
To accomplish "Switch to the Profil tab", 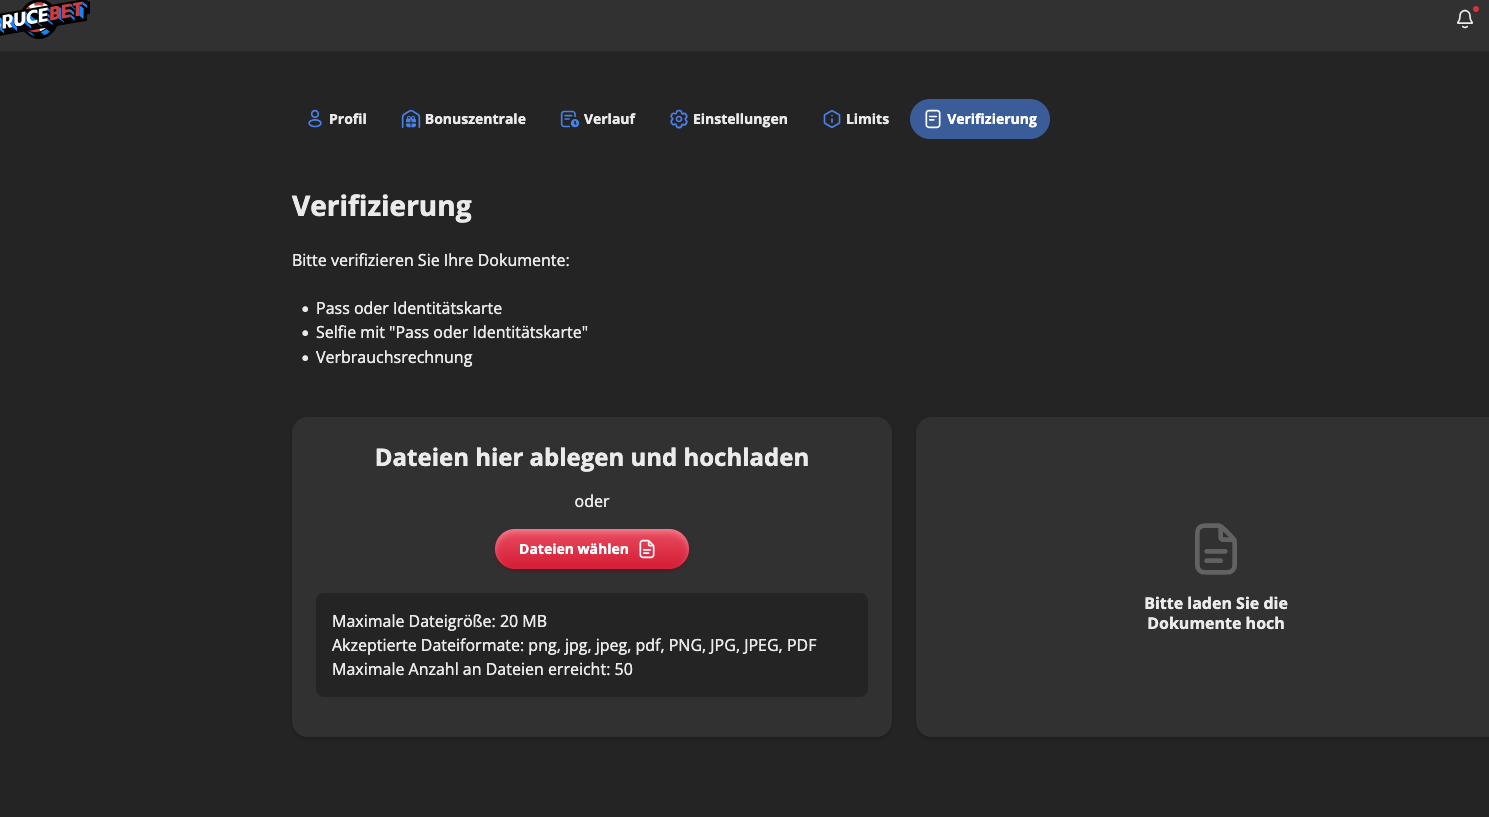I will tap(348, 119).
